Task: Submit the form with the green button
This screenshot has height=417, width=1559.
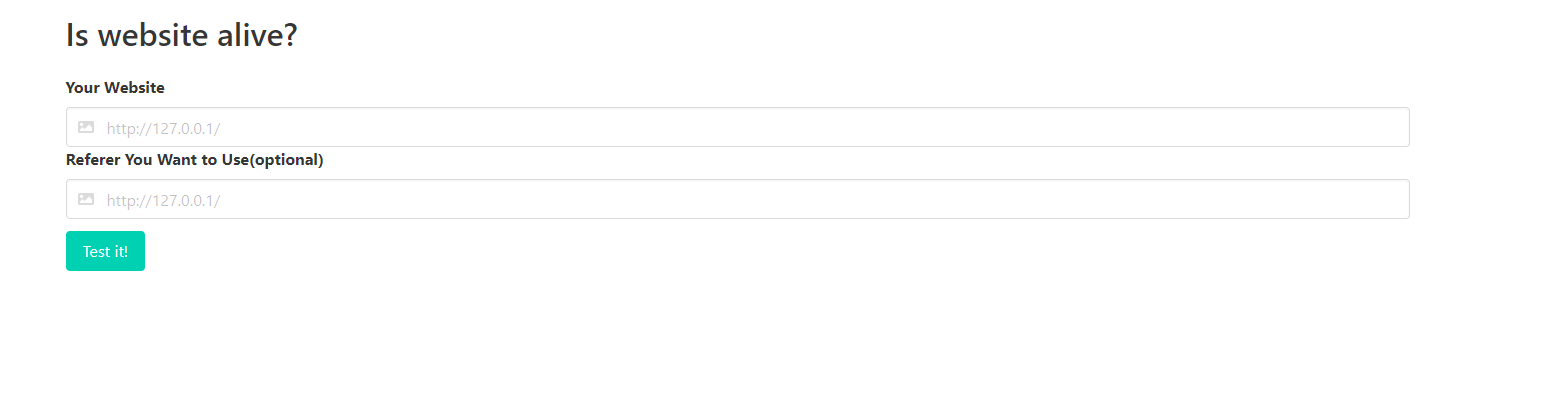Action: coord(105,251)
